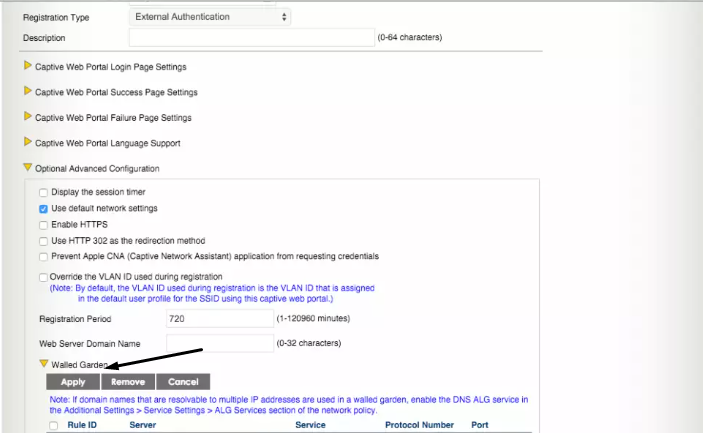Click the (0-32 characters) hint text
Screen dimensions: 703x433
tap(309, 343)
